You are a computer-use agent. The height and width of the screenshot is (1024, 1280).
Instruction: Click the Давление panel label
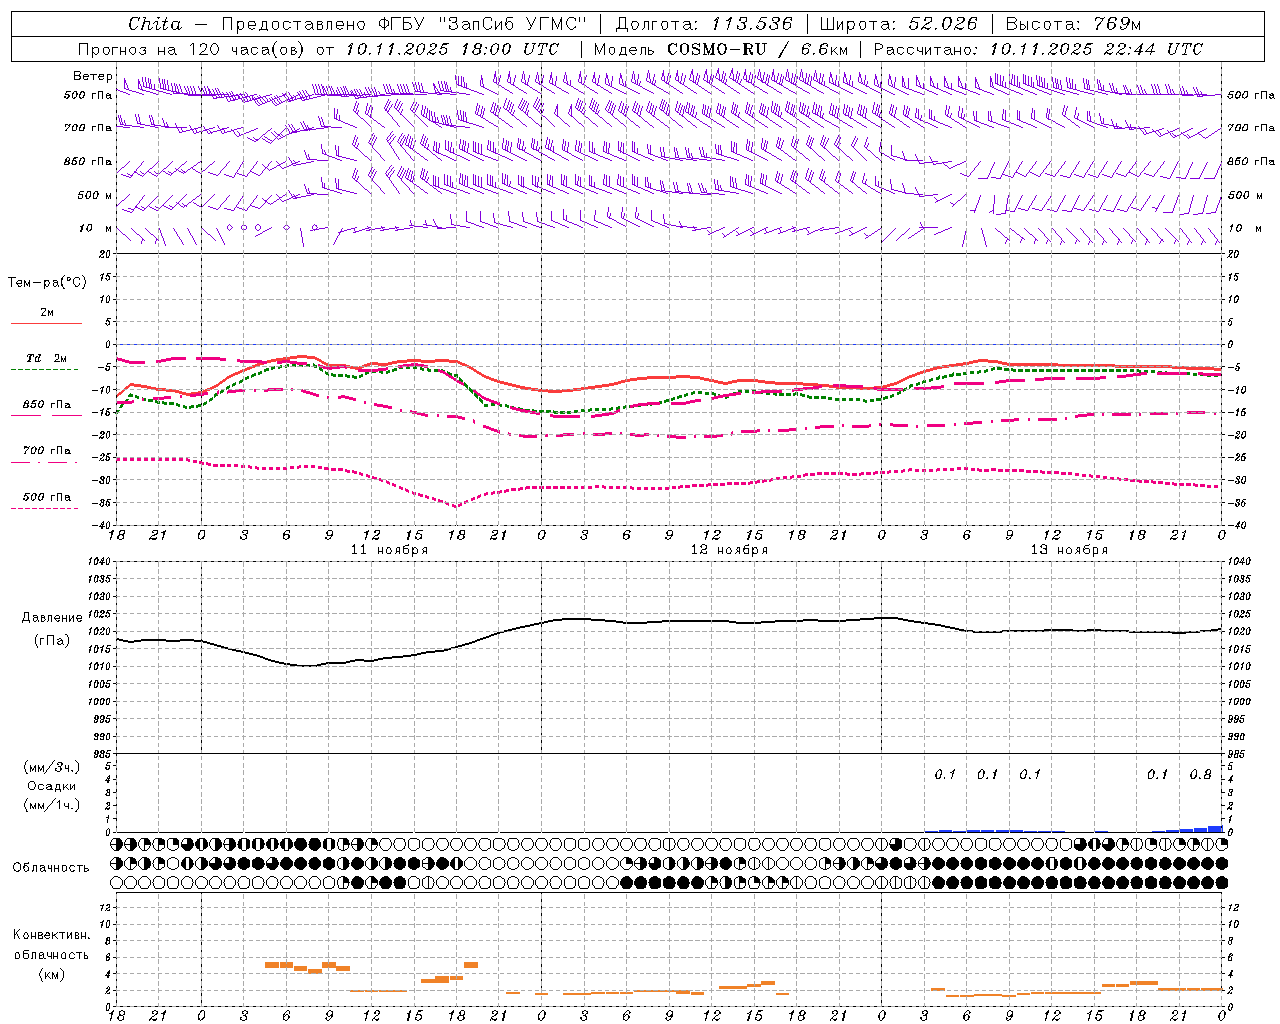(52, 618)
